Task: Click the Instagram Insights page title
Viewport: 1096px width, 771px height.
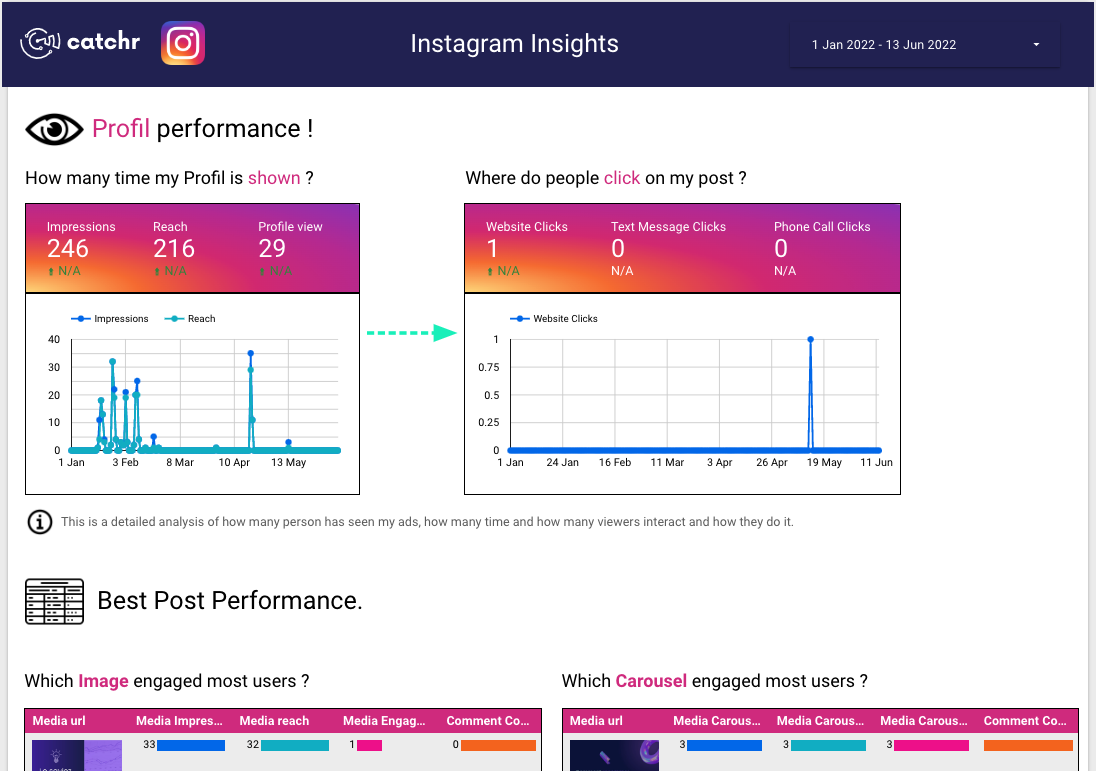Action: coord(514,44)
